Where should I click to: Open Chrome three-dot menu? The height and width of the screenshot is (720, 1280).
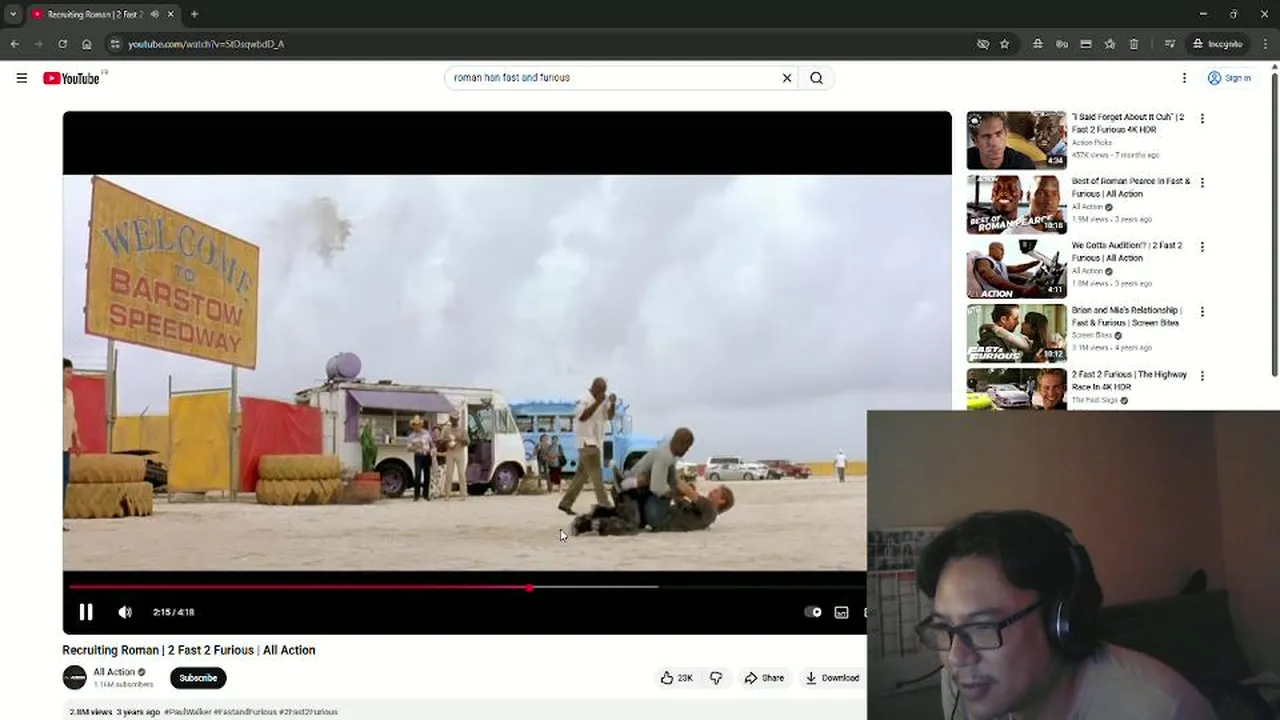(x=1265, y=44)
